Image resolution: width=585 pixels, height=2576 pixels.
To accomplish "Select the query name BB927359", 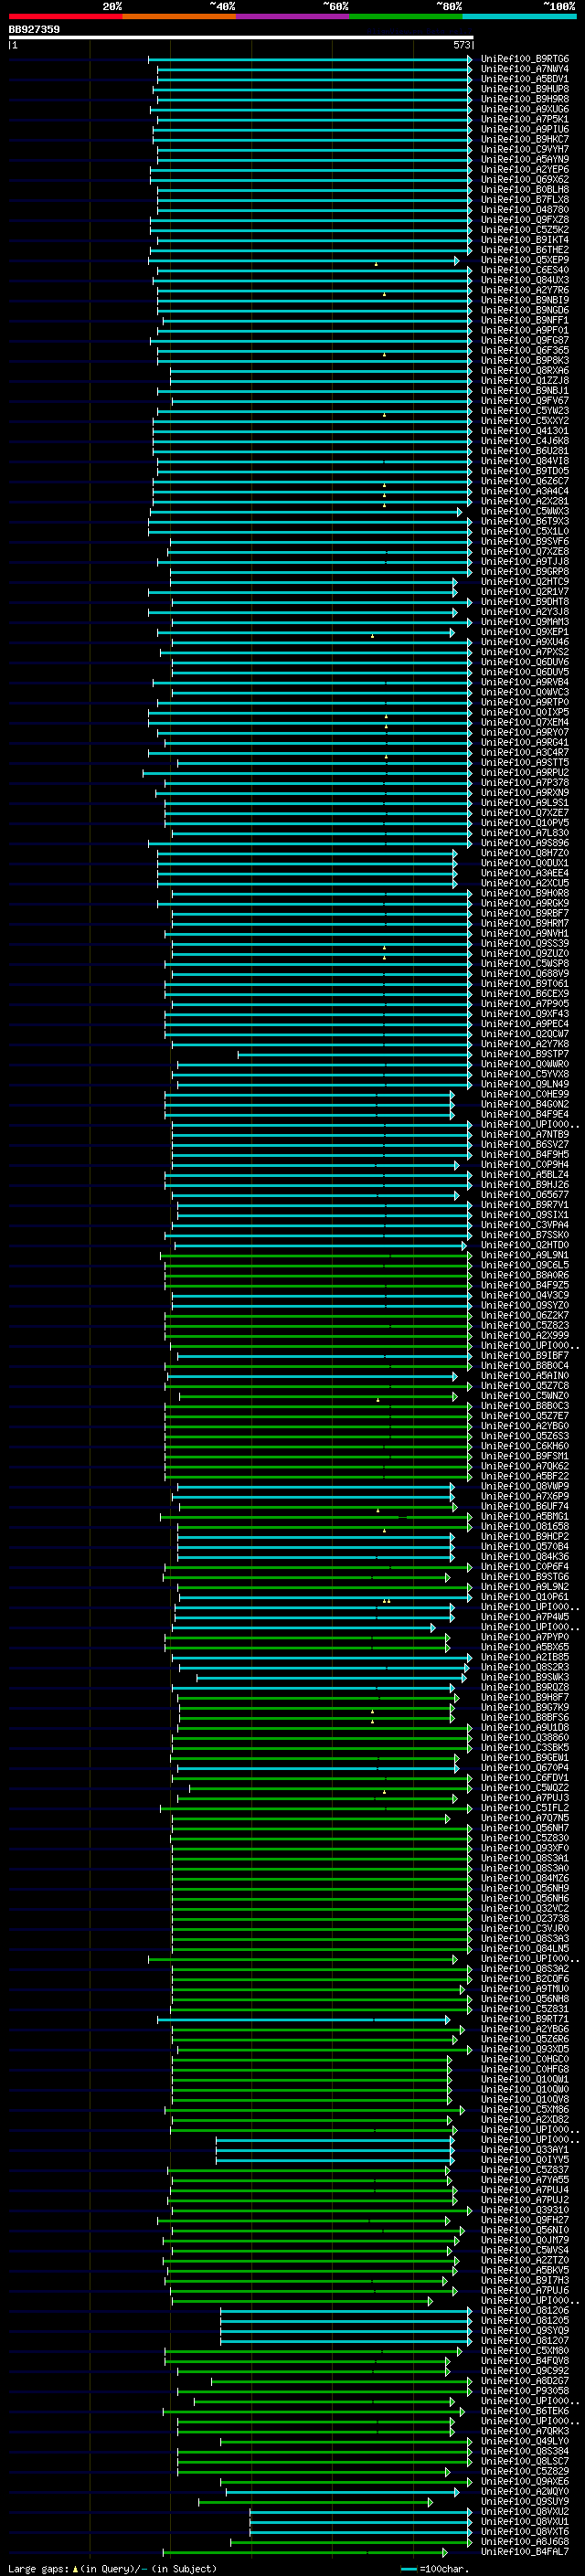I will click(34, 29).
